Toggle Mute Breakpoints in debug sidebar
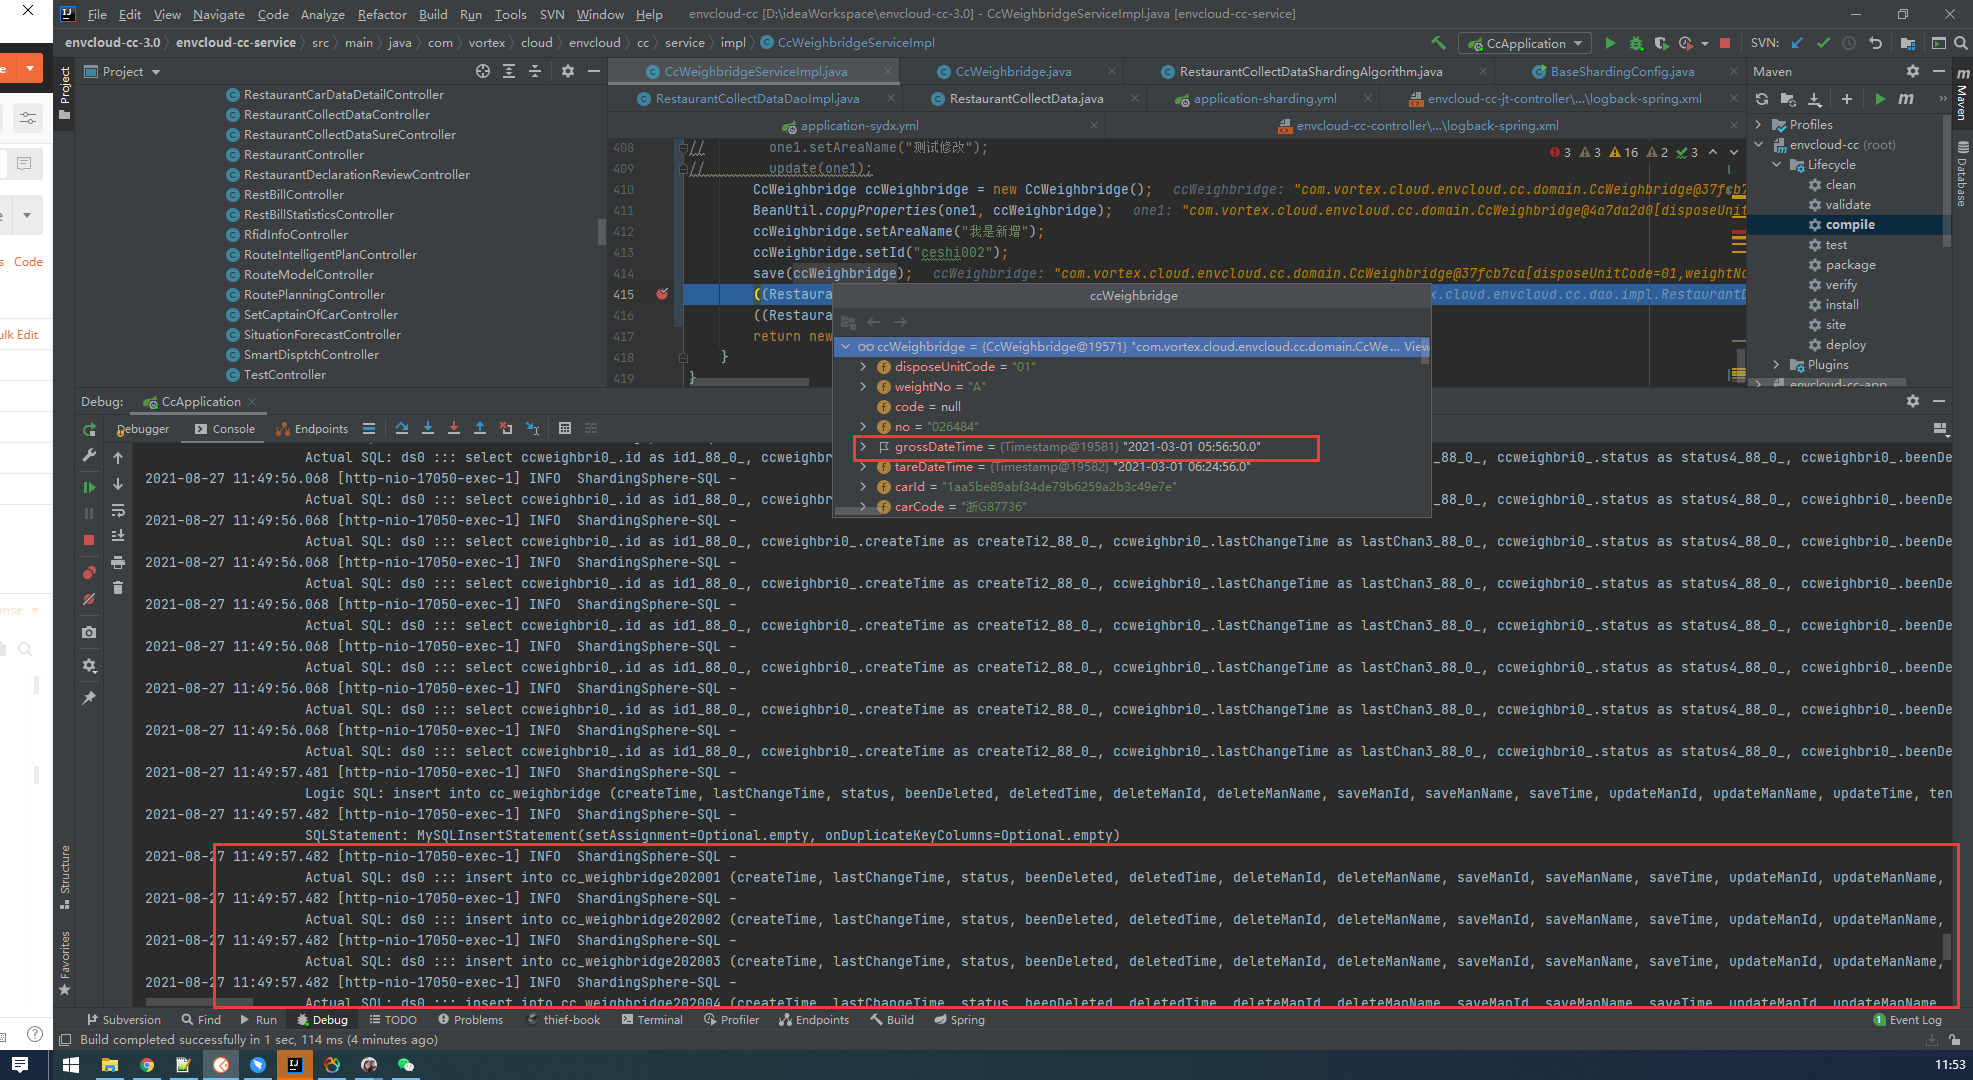1973x1080 pixels. click(x=89, y=599)
